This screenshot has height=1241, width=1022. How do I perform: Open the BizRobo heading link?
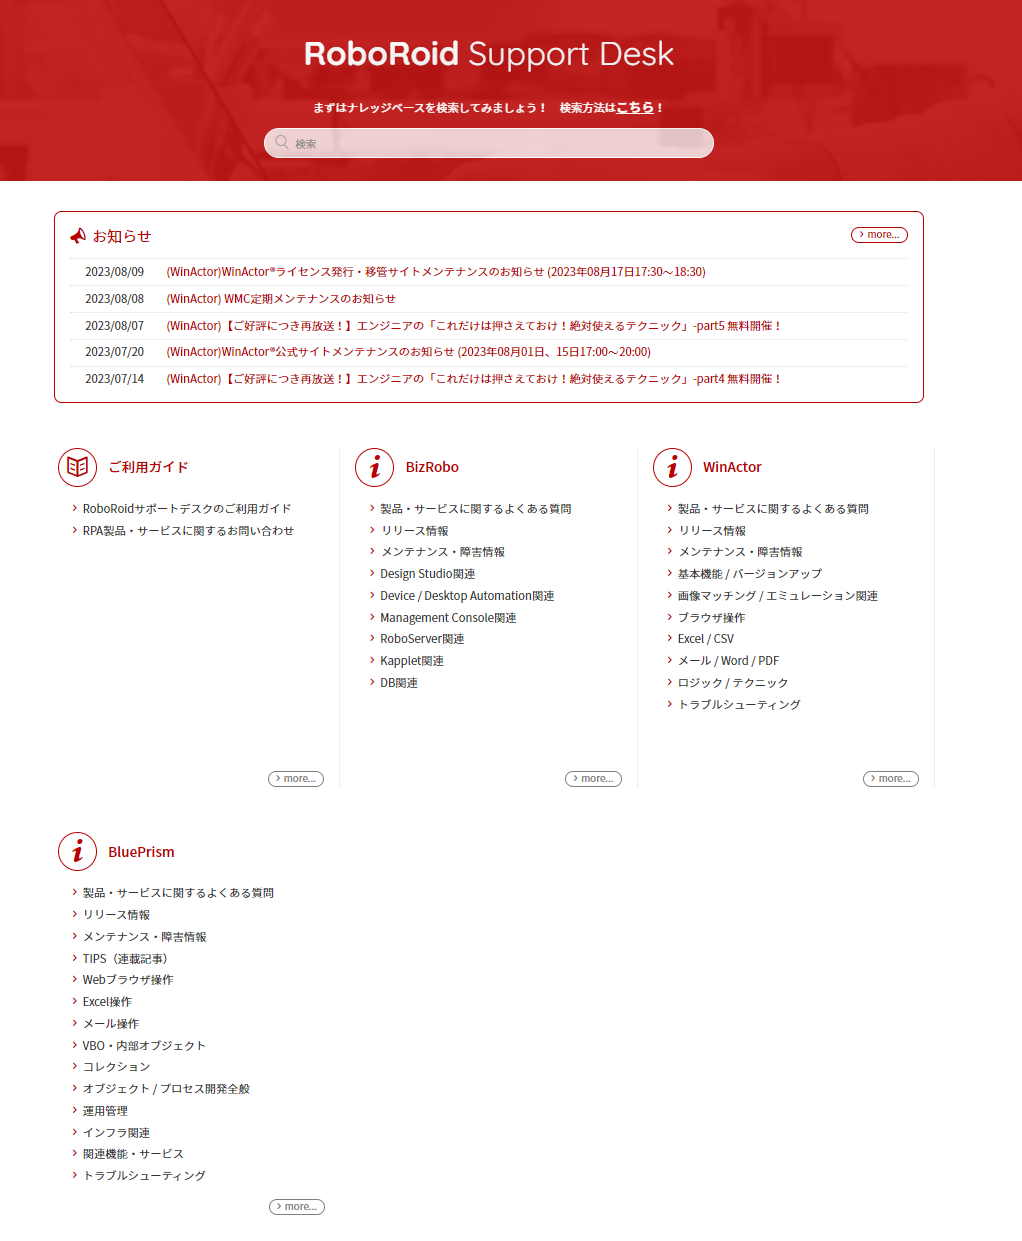[x=432, y=467]
